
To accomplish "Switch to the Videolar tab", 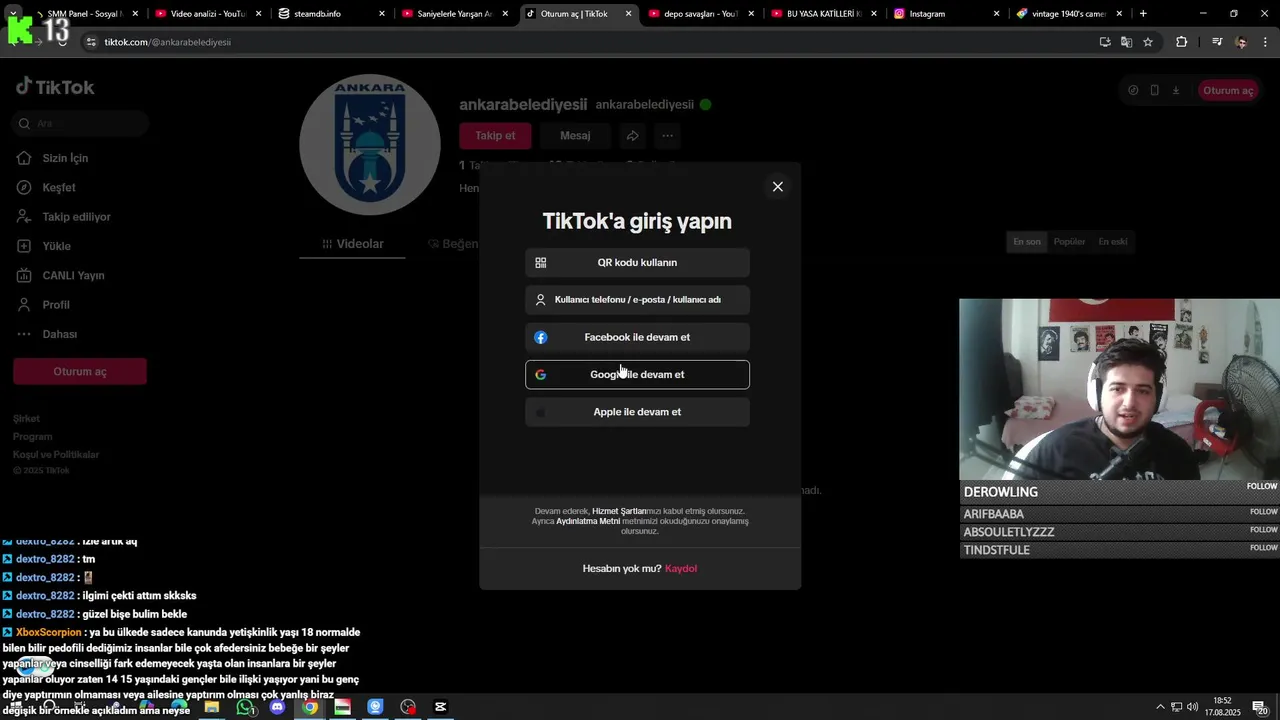I will [352, 244].
